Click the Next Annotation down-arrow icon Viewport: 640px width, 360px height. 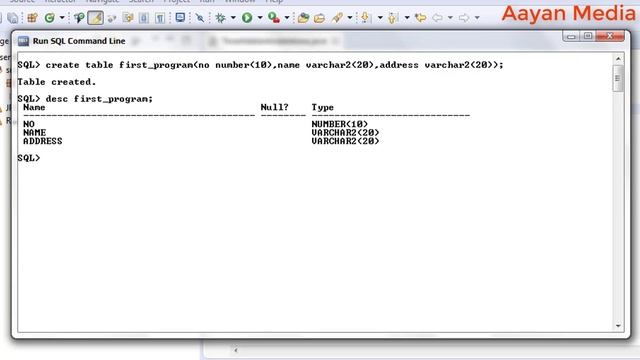(x=365, y=18)
